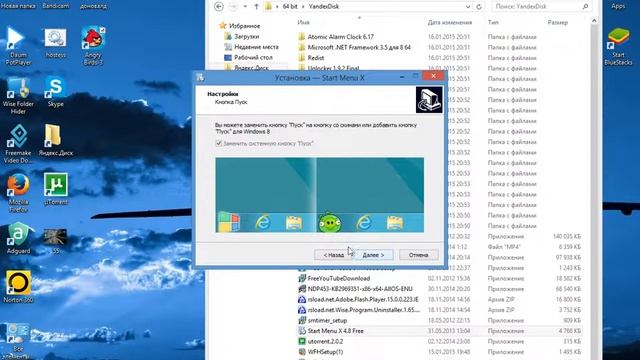Sort by Дата изменения column header
This screenshot has width=640, height=360.
coord(450,22)
